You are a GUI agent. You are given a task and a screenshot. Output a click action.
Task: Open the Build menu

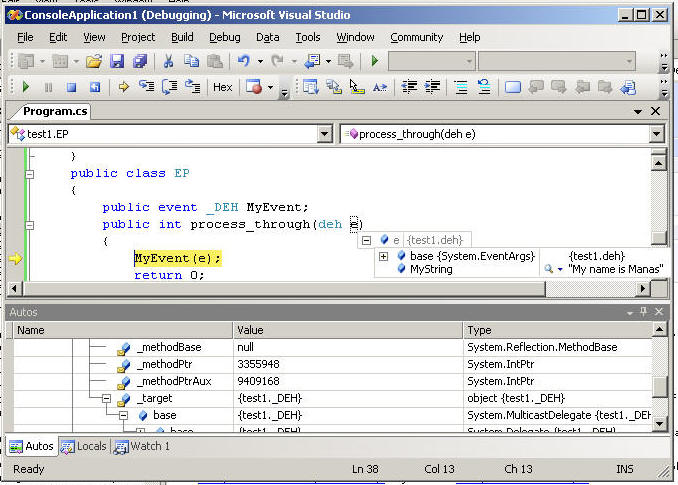(x=181, y=37)
